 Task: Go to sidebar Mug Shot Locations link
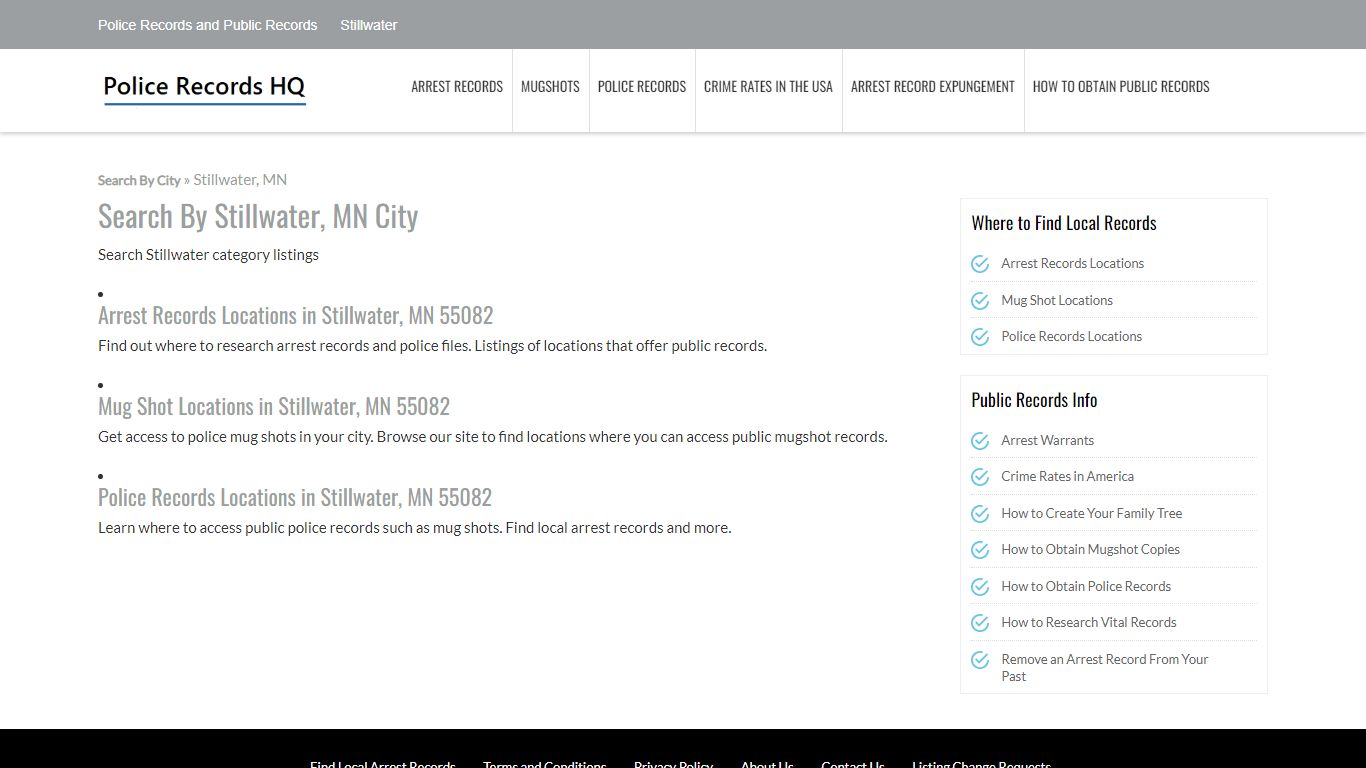1057,300
